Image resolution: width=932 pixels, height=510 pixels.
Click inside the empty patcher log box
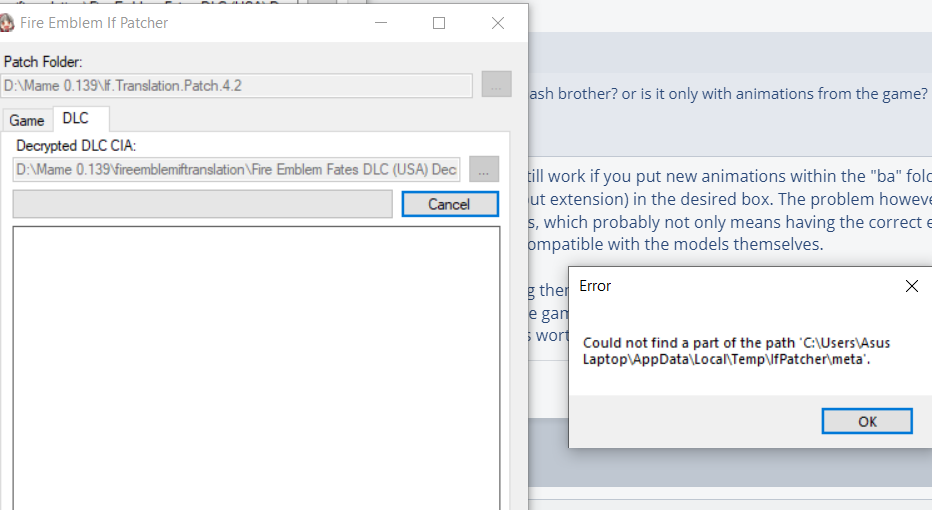click(256, 367)
